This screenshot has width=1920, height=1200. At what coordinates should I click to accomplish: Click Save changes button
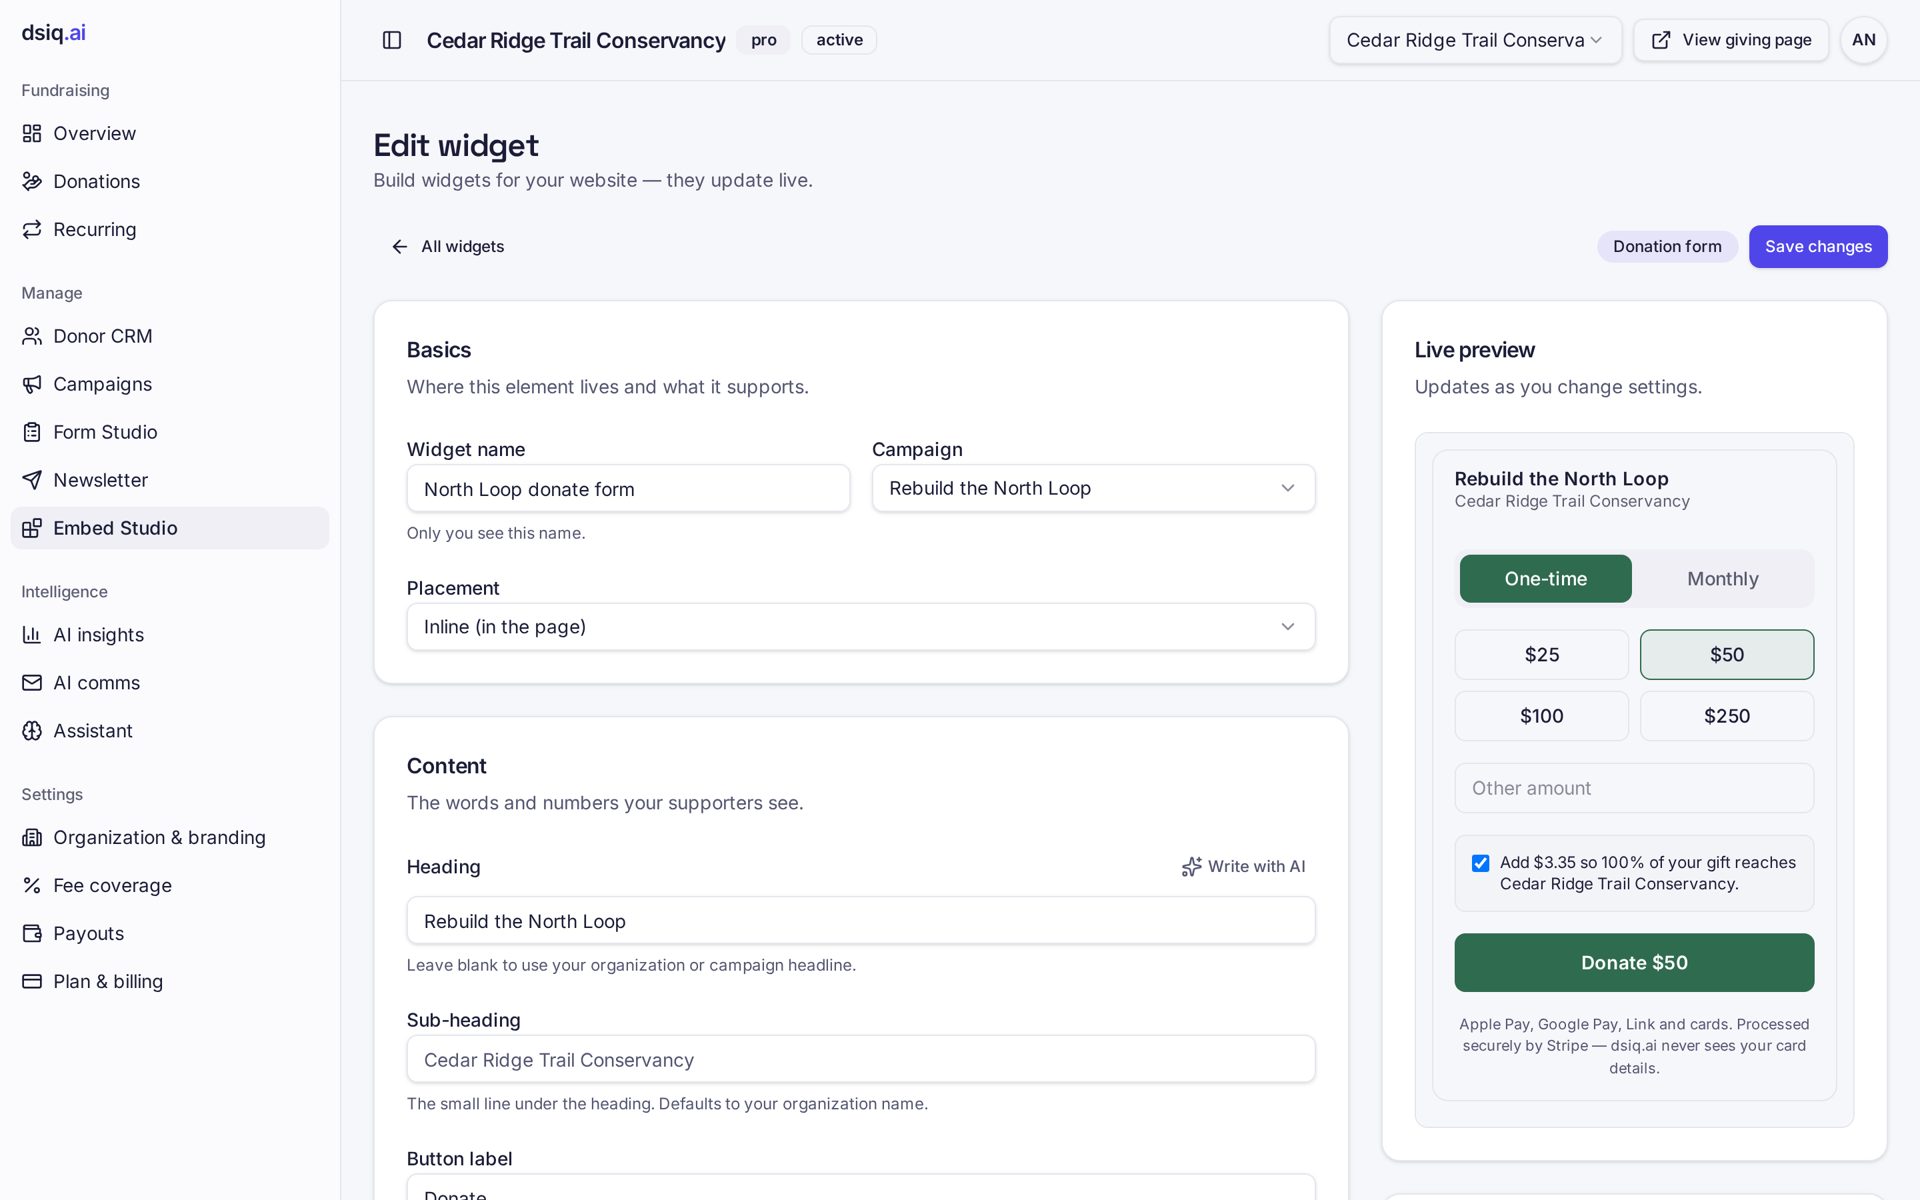point(1817,247)
